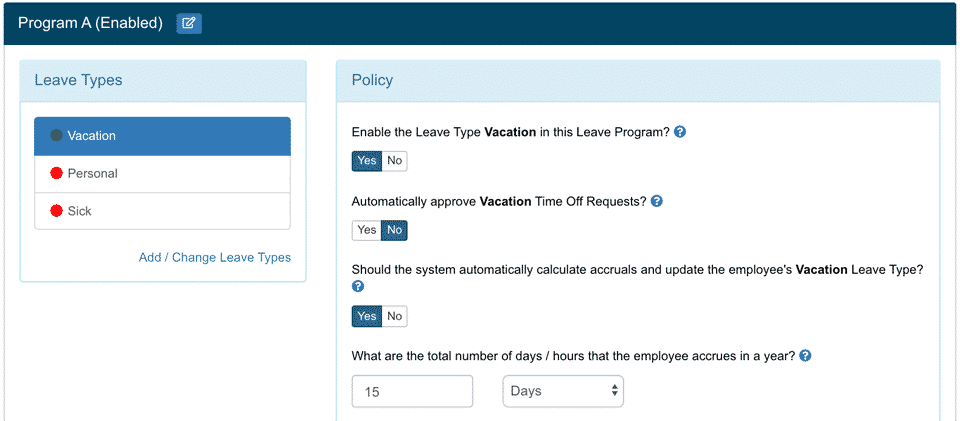Select the Personal leave type

[162, 174]
